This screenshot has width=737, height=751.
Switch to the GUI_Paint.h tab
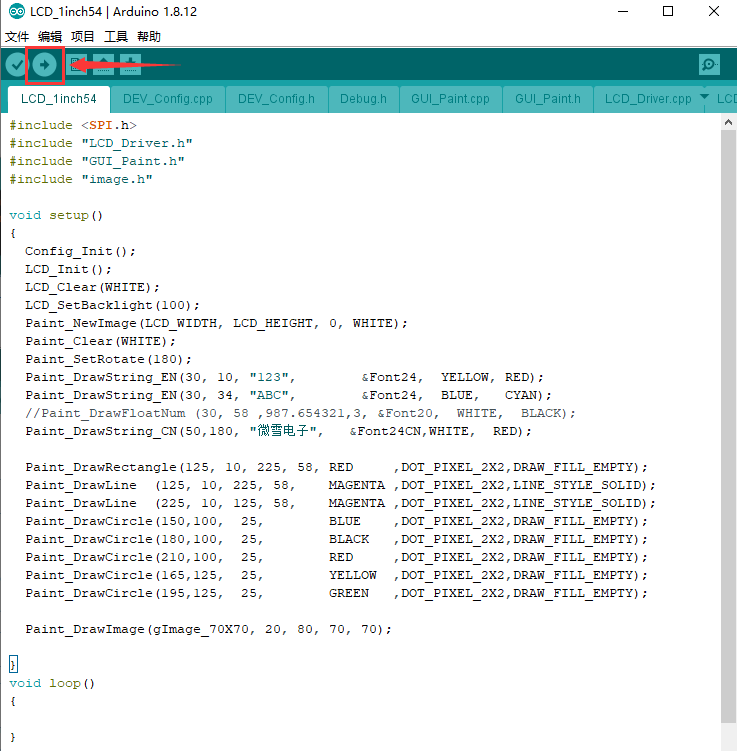(548, 99)
